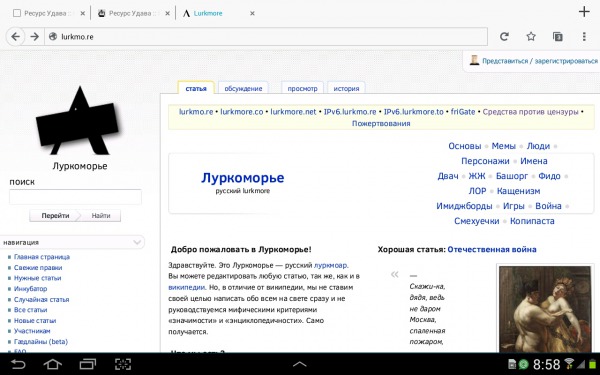Open Гайдлайны (beta) in navigation
The height and width of the screenshot is (375, 600).
[x=41, y=341]
